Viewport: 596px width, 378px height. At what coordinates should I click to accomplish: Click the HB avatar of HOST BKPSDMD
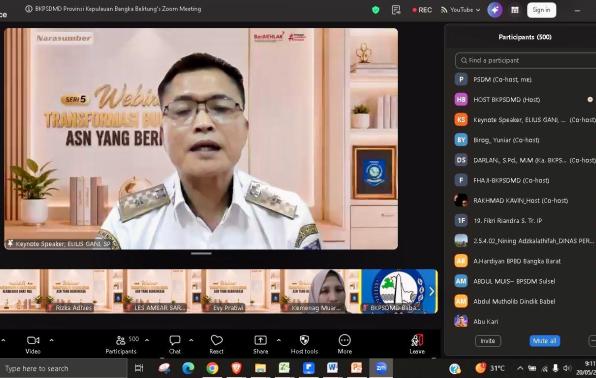tap(461, 100)
